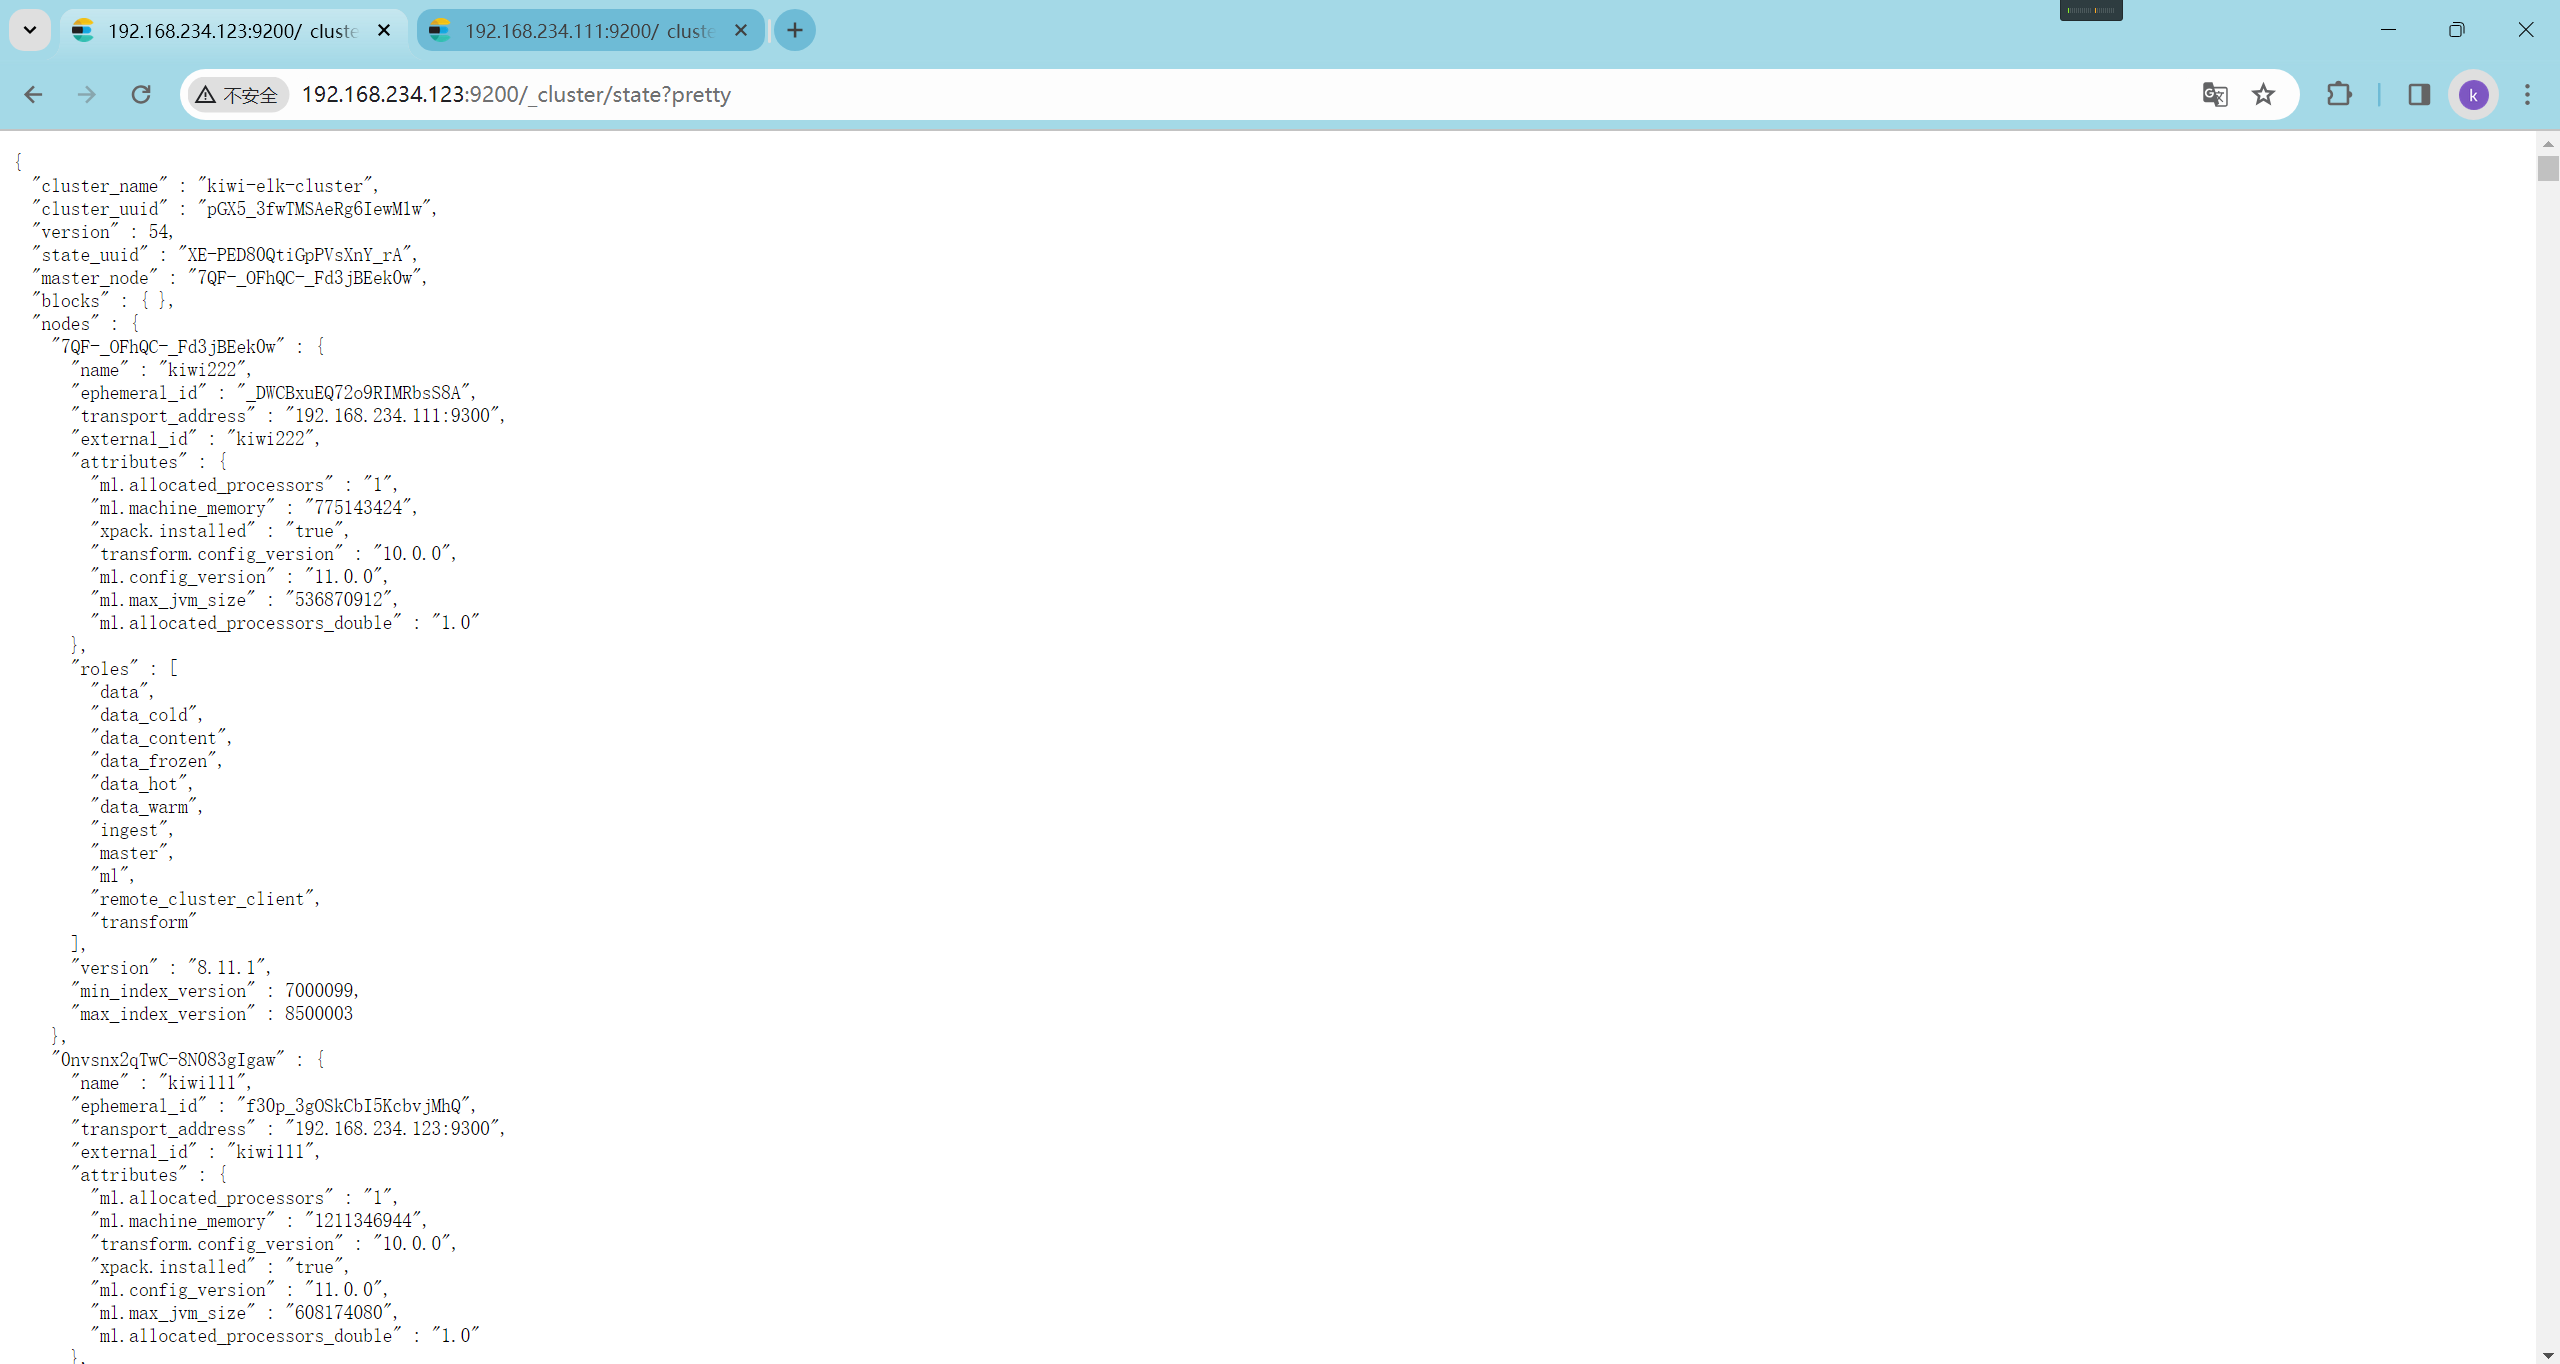This screenshot has height=1364, width=2560.
Task: Open Chrome three-dot menu
Action: [2527, 94]
